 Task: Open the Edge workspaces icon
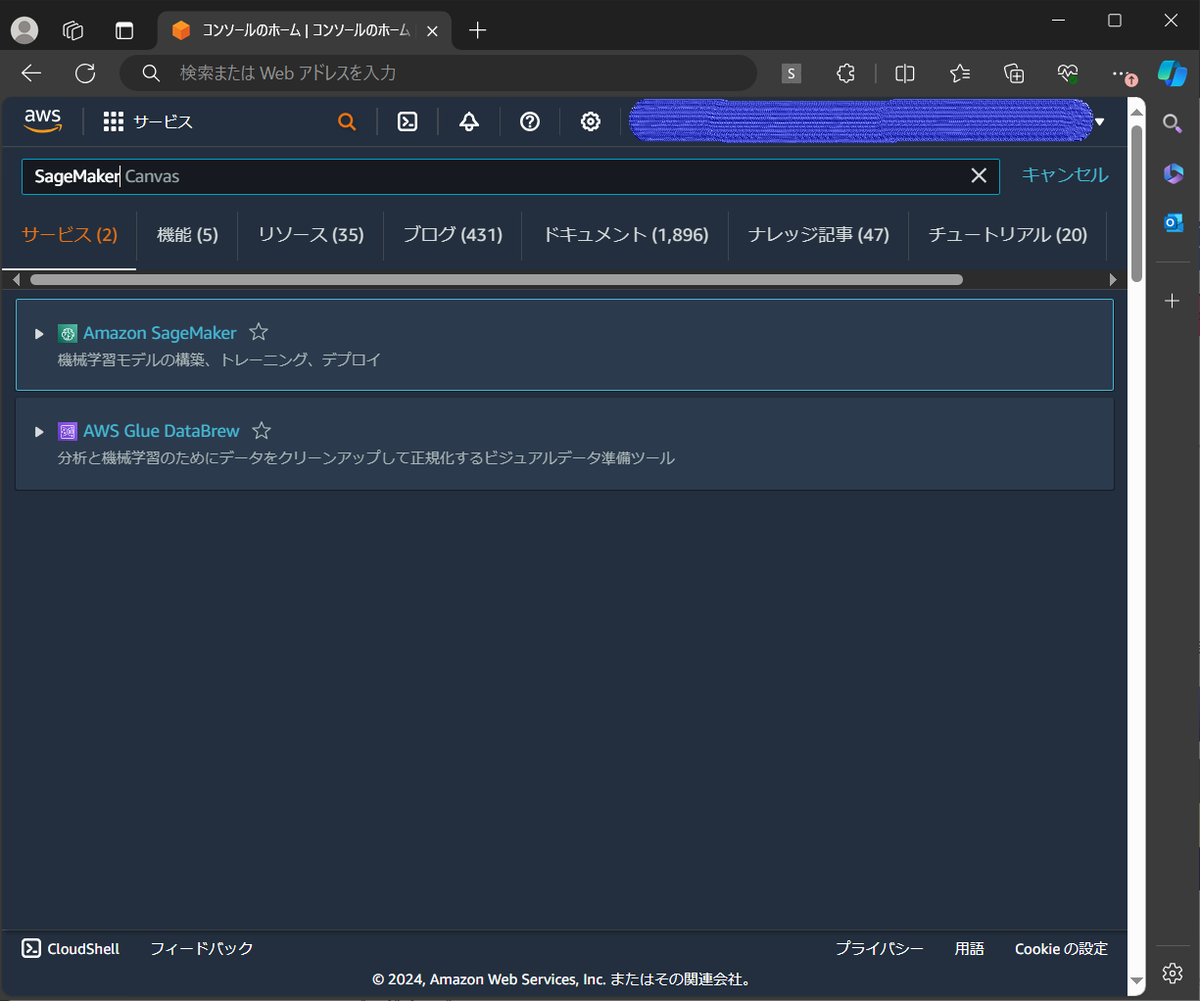tap(73, 30)
